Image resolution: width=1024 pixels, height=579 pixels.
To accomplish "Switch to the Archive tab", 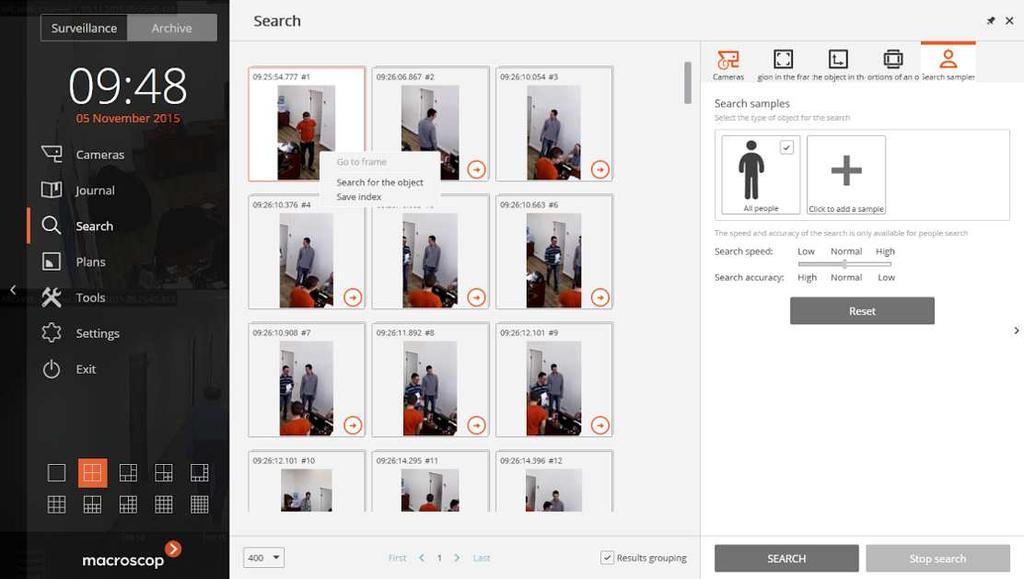I will pyautogui.click(x=172, y=28).
